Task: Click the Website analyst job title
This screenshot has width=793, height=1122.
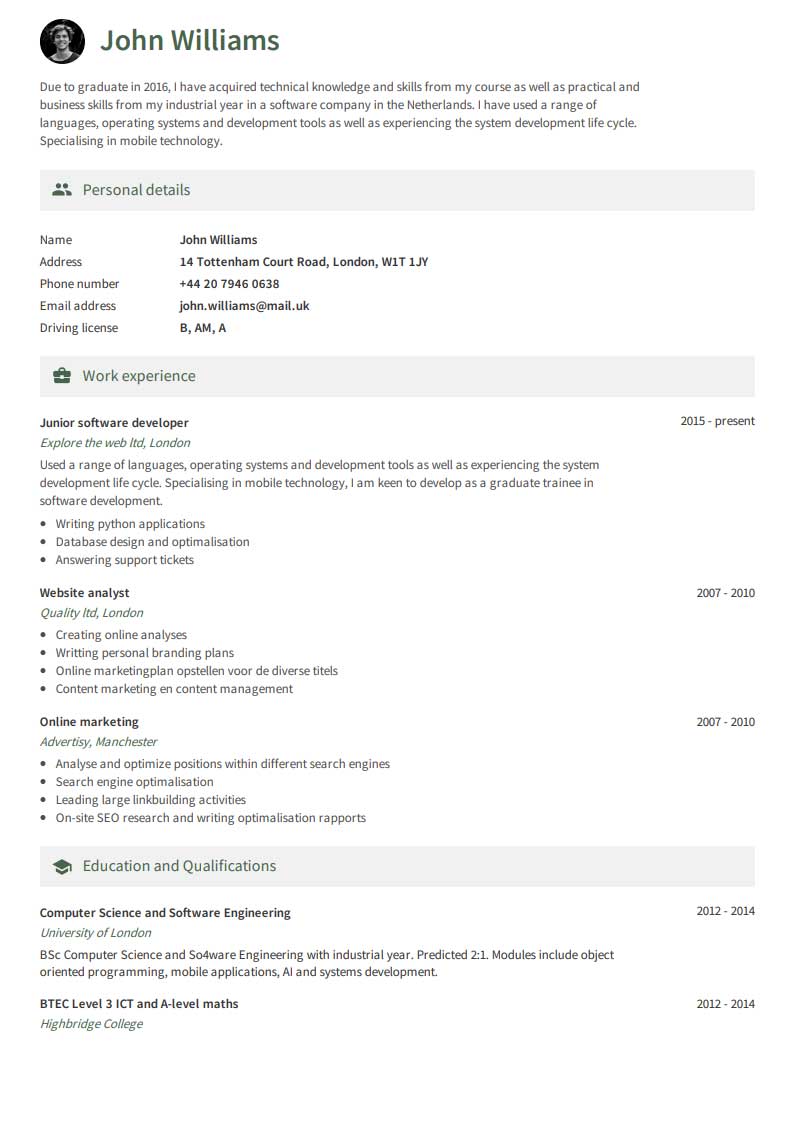Action: coord(85,593)
